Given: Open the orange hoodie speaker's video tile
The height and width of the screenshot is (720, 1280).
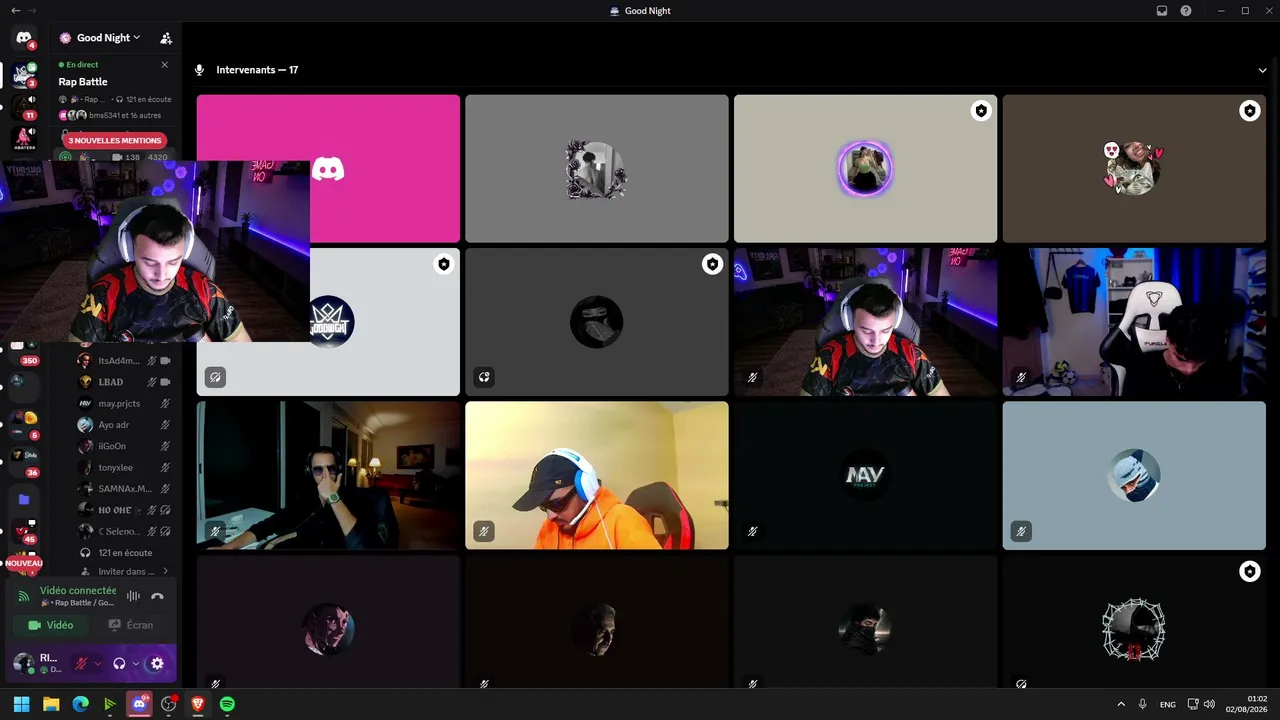Looking at the screenshot, I should [597, 475].
